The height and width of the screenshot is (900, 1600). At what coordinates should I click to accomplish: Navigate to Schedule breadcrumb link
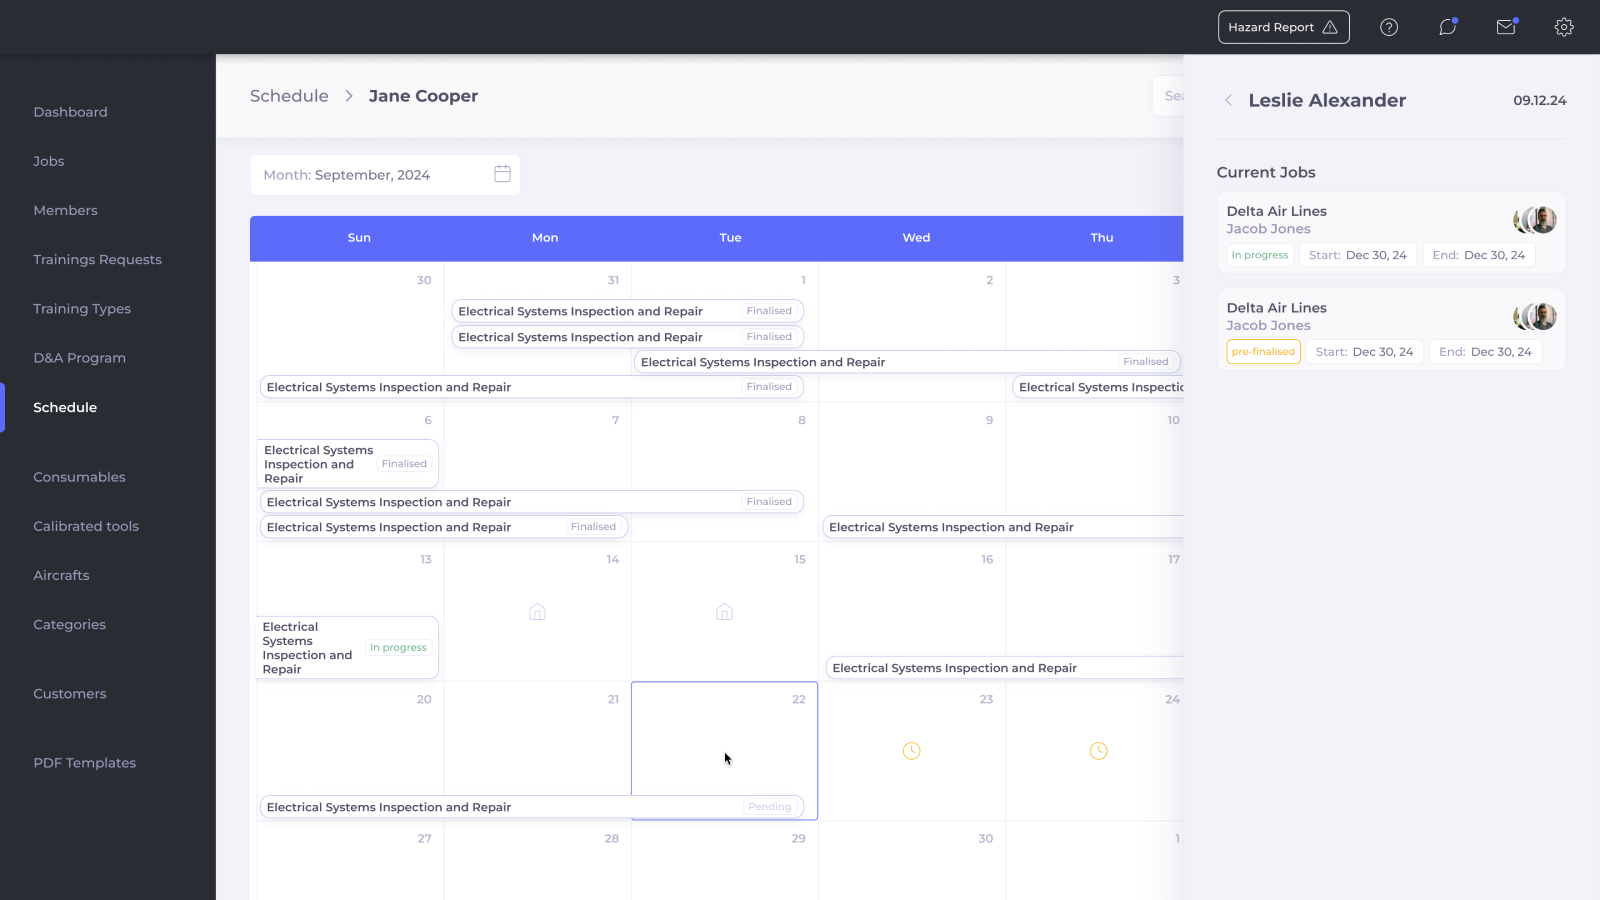[x=289, y=96]
